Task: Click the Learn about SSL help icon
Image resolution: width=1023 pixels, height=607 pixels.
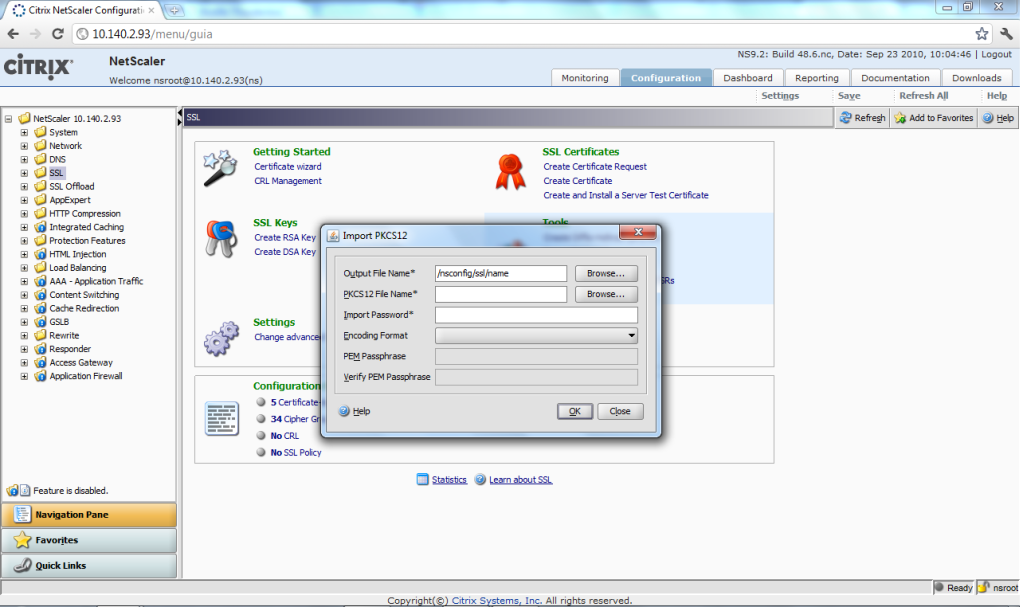Action: pyautogui.click(x=480, y=480)
